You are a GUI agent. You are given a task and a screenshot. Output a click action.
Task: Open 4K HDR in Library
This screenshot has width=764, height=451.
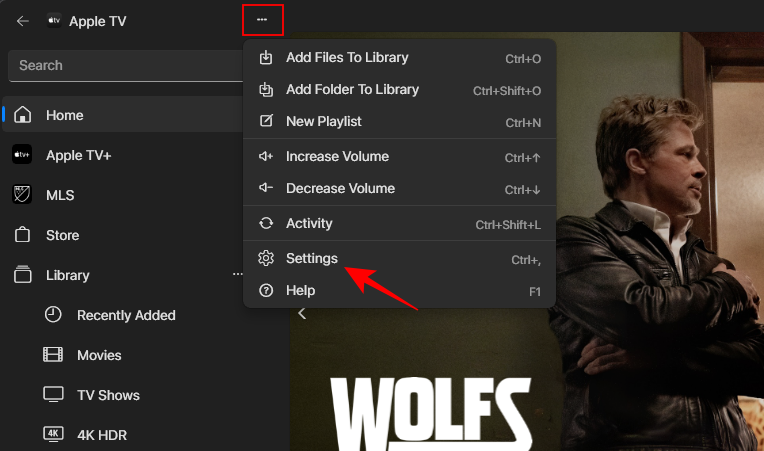click(102, 435)
